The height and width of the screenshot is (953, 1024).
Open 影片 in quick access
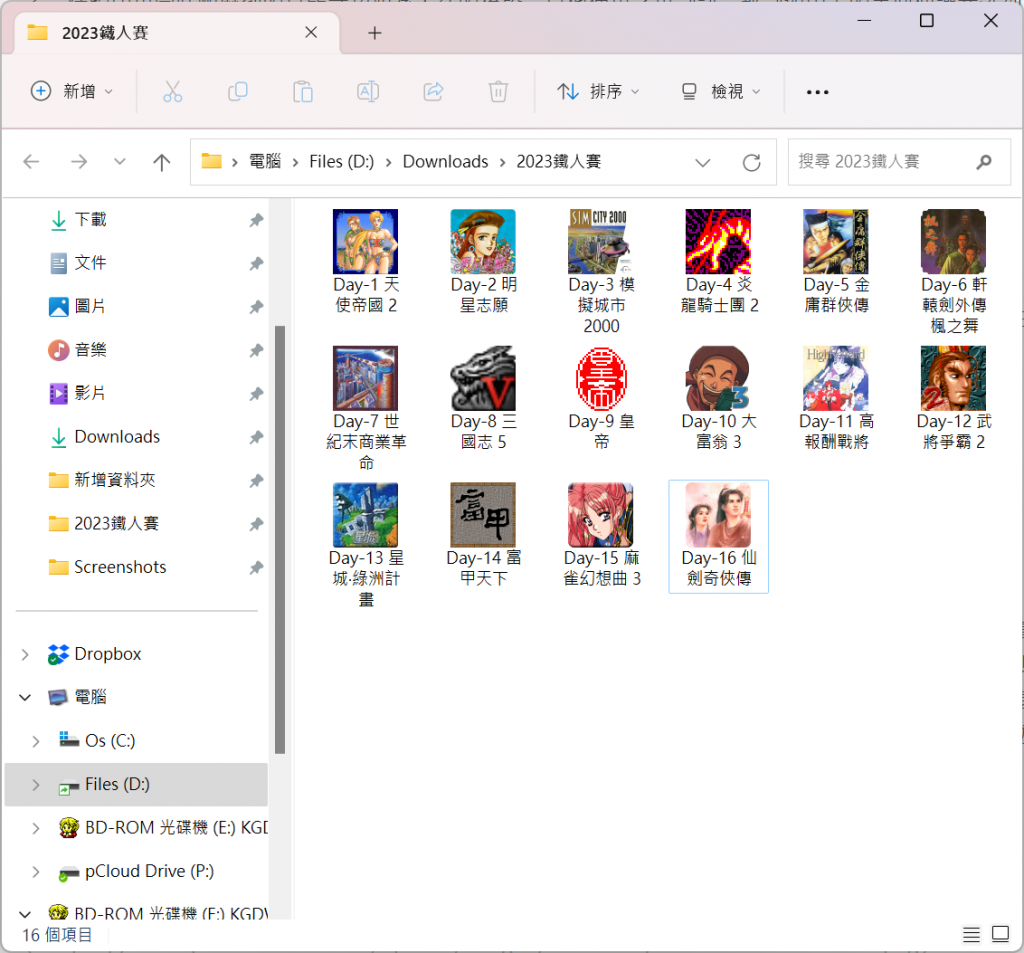[x=90, y=393]
